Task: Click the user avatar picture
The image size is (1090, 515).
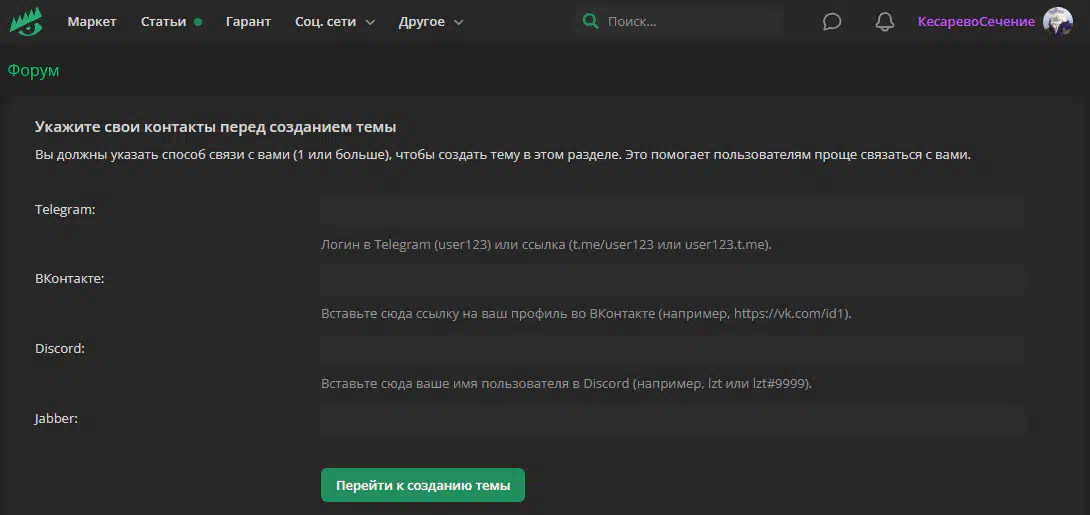Action: (1057, 21)
